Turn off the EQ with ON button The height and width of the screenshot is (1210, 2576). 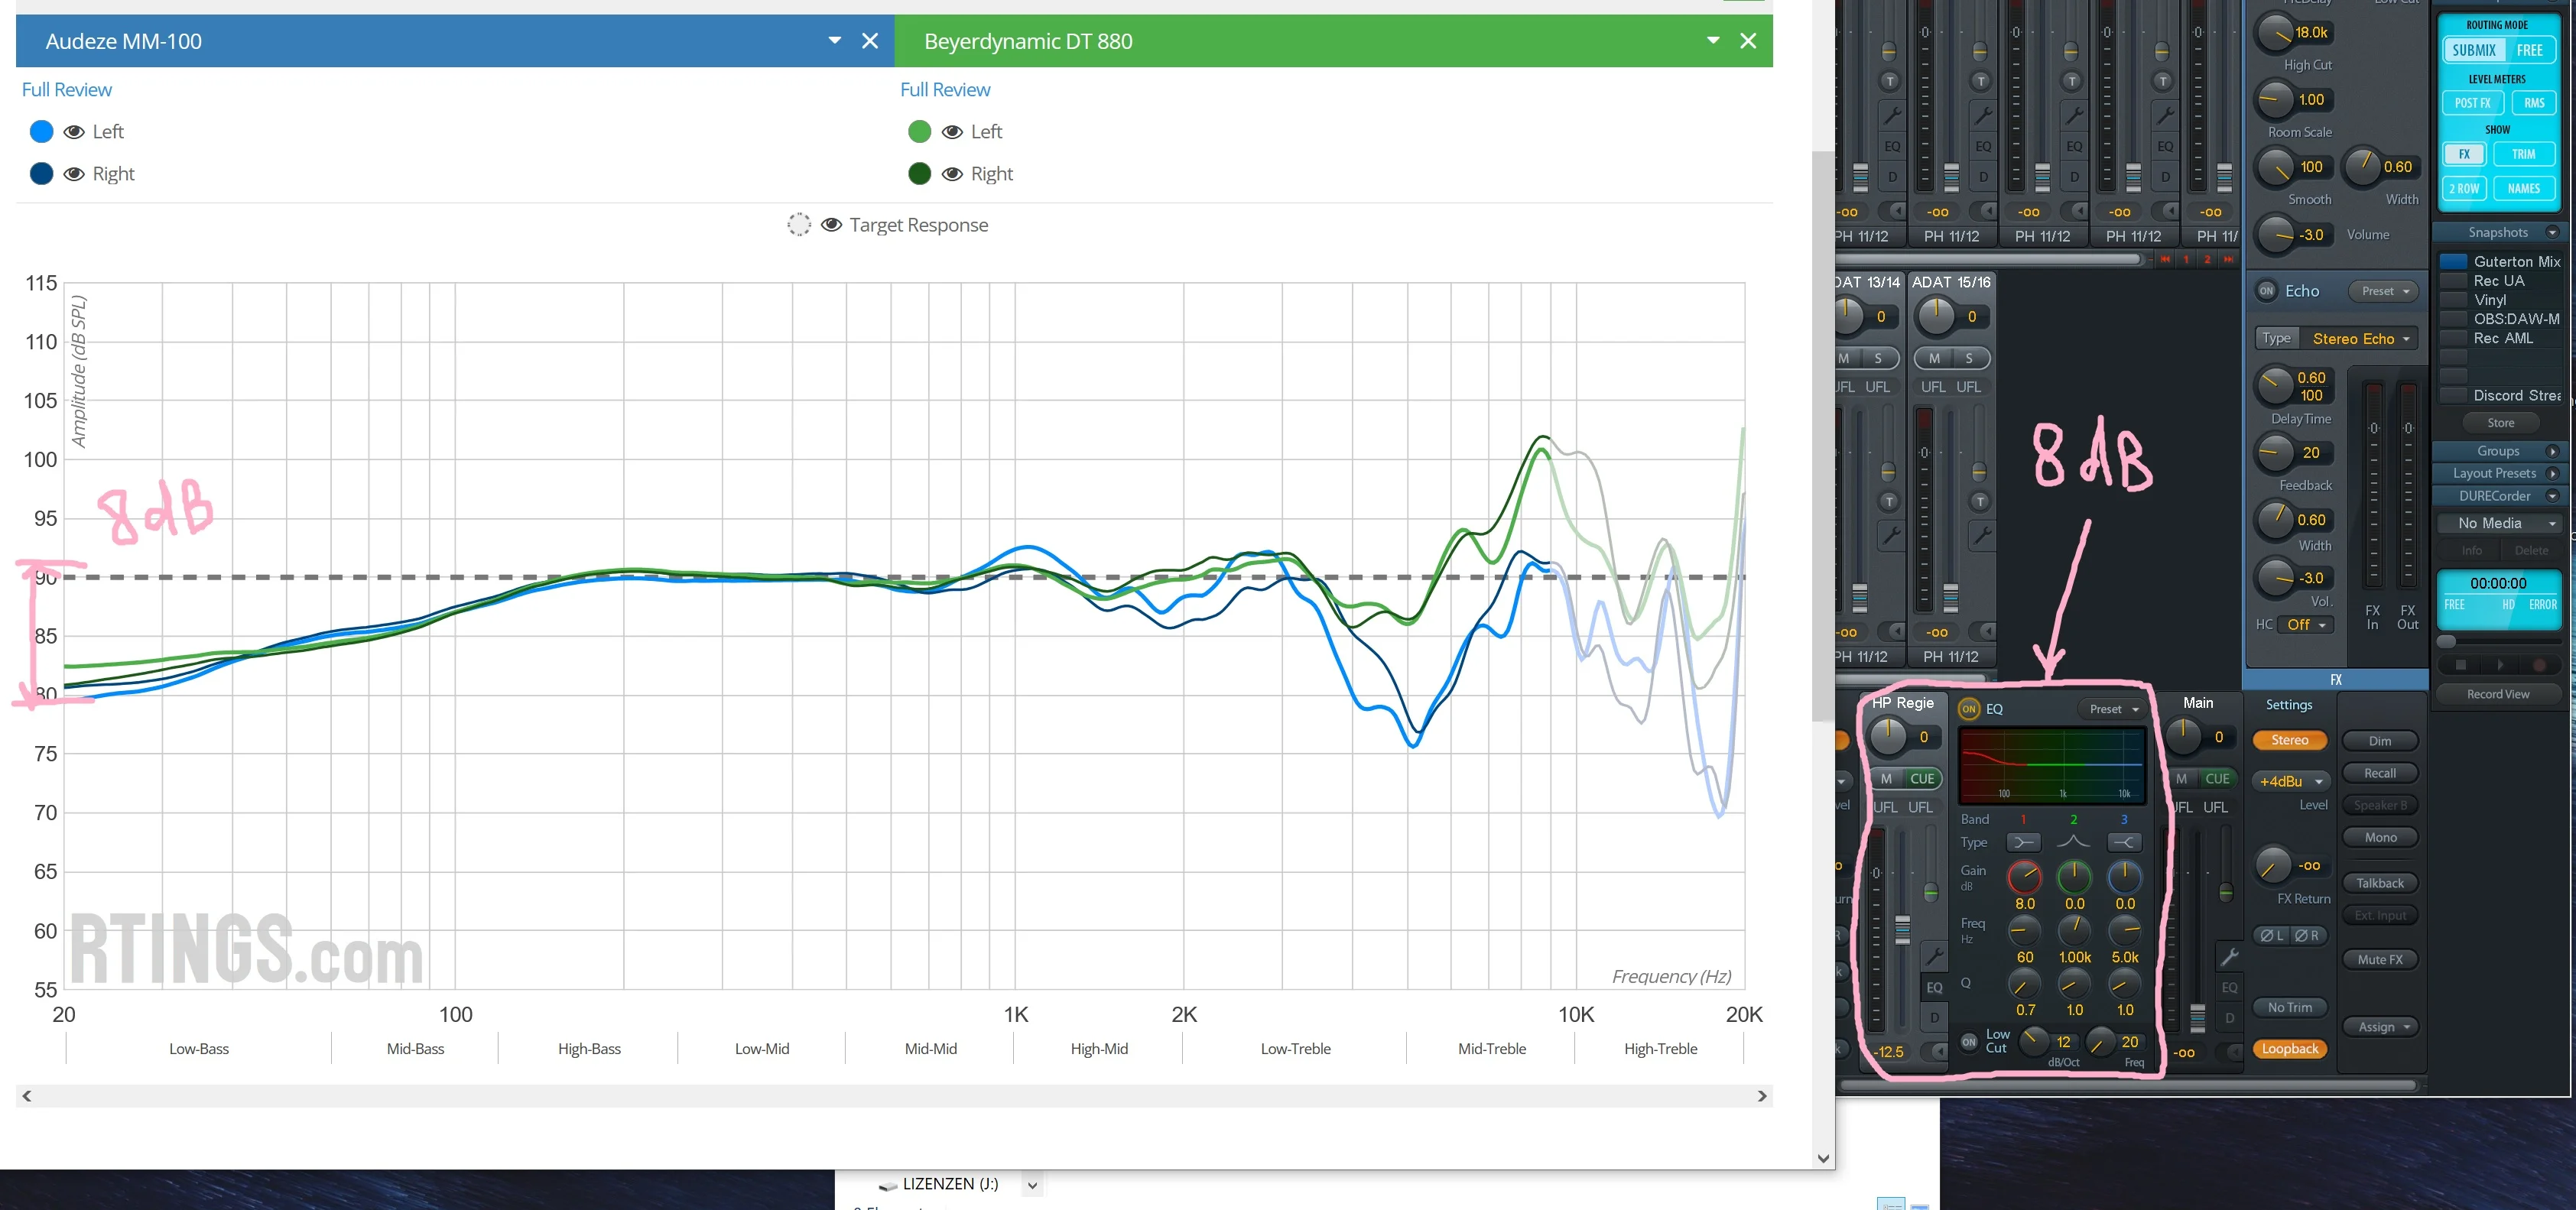[x=1969, y=709]
